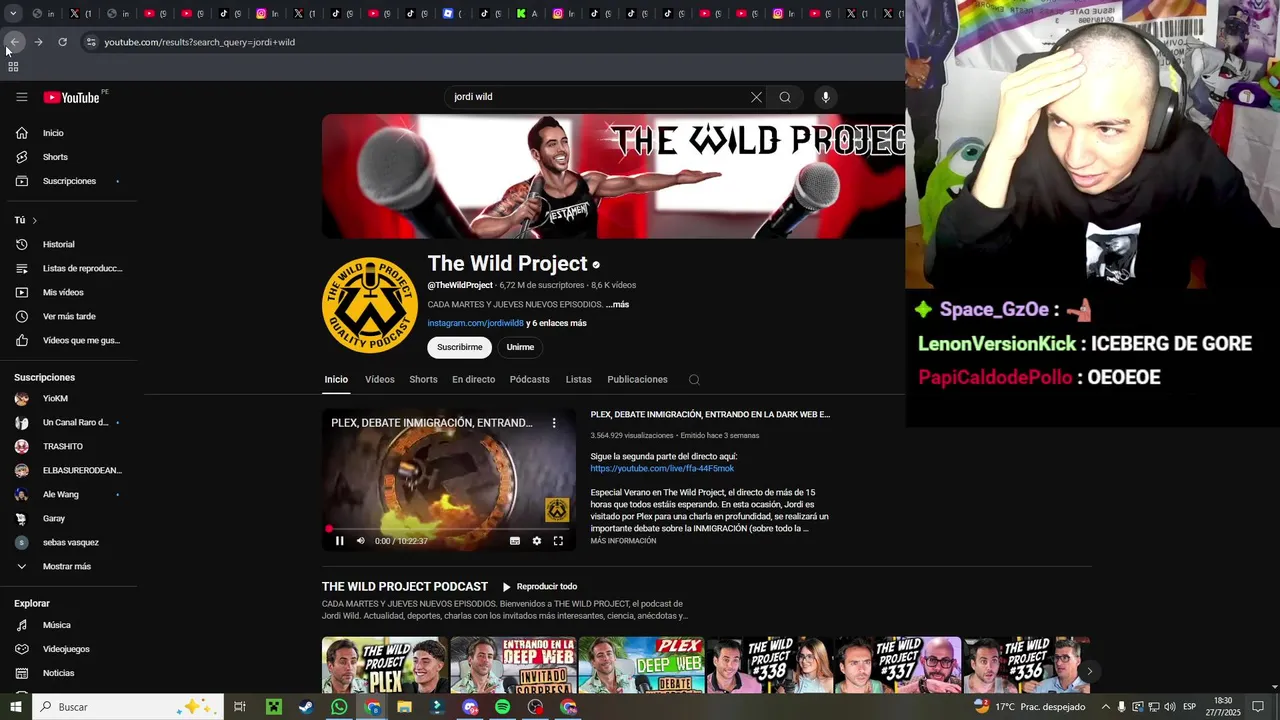1280x720 pixels.
Task: Open Wild Project #338 episode thumbnail
Action: click(x=769, y=665)
